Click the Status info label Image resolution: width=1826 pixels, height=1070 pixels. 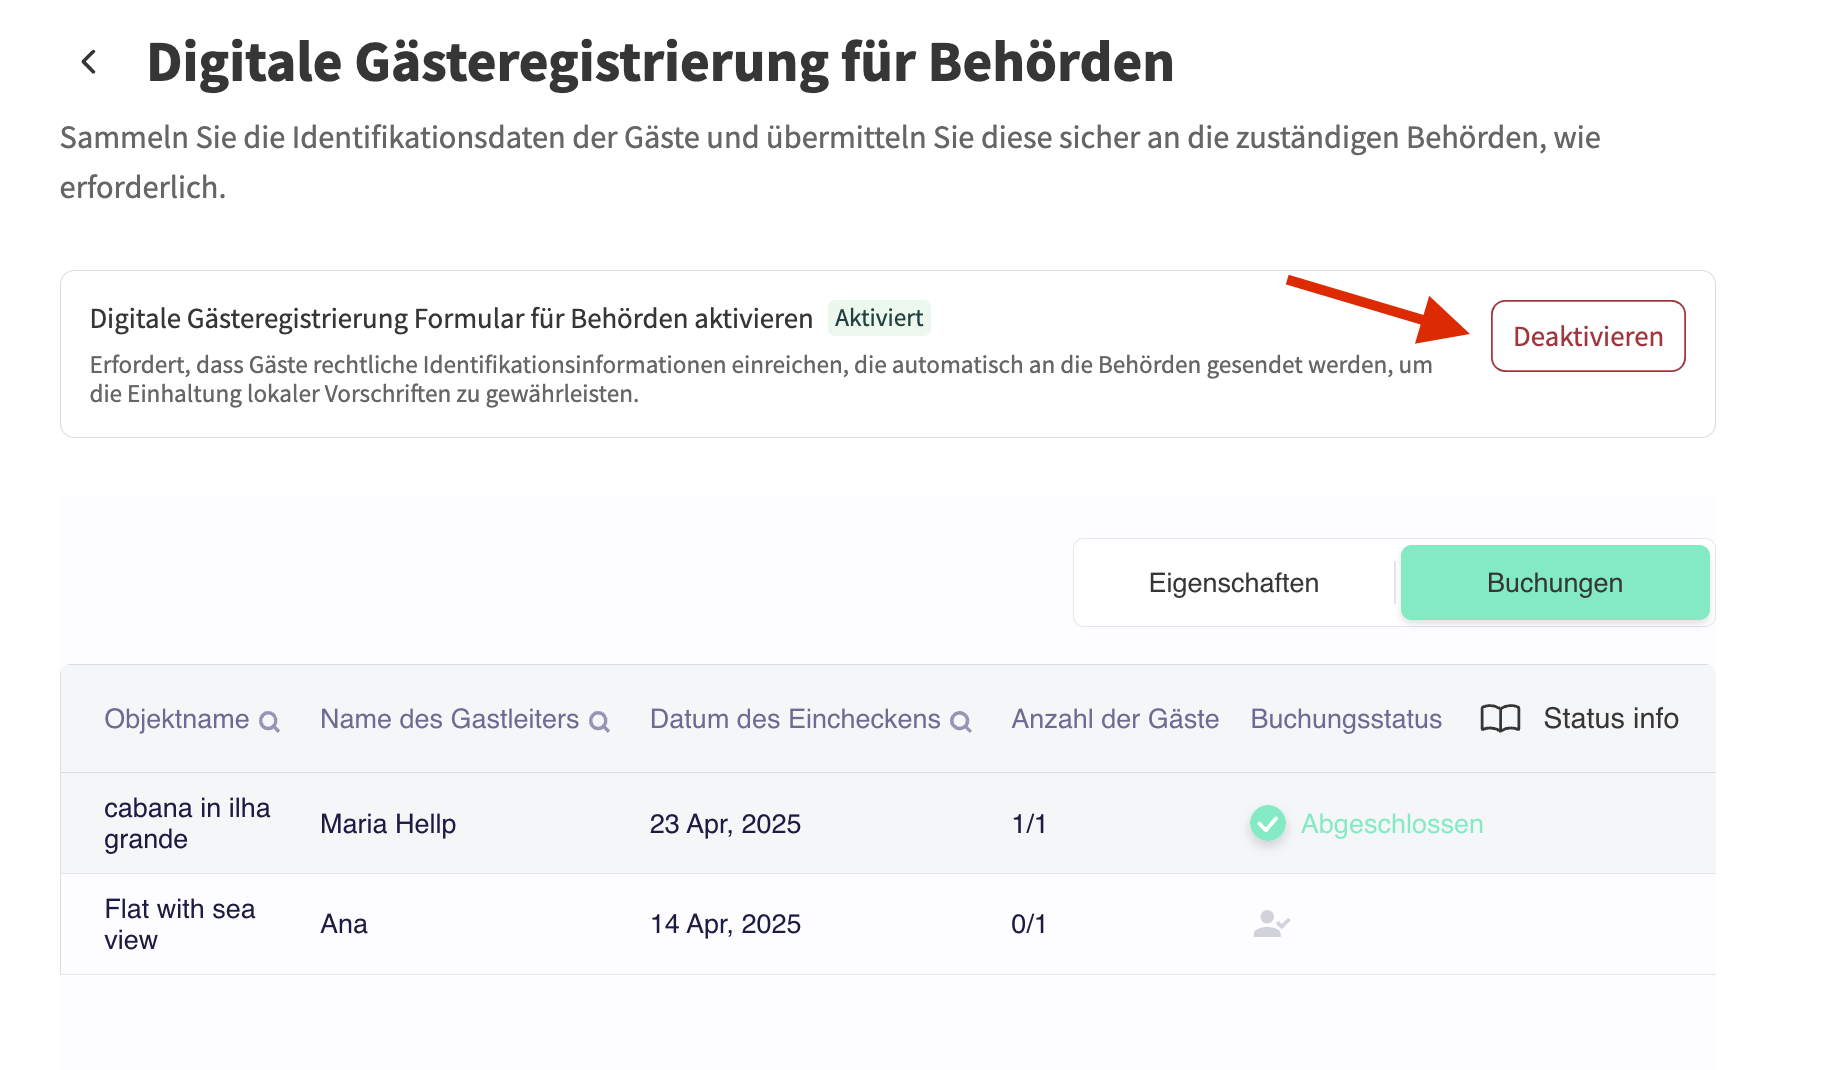pos(1610,719)
